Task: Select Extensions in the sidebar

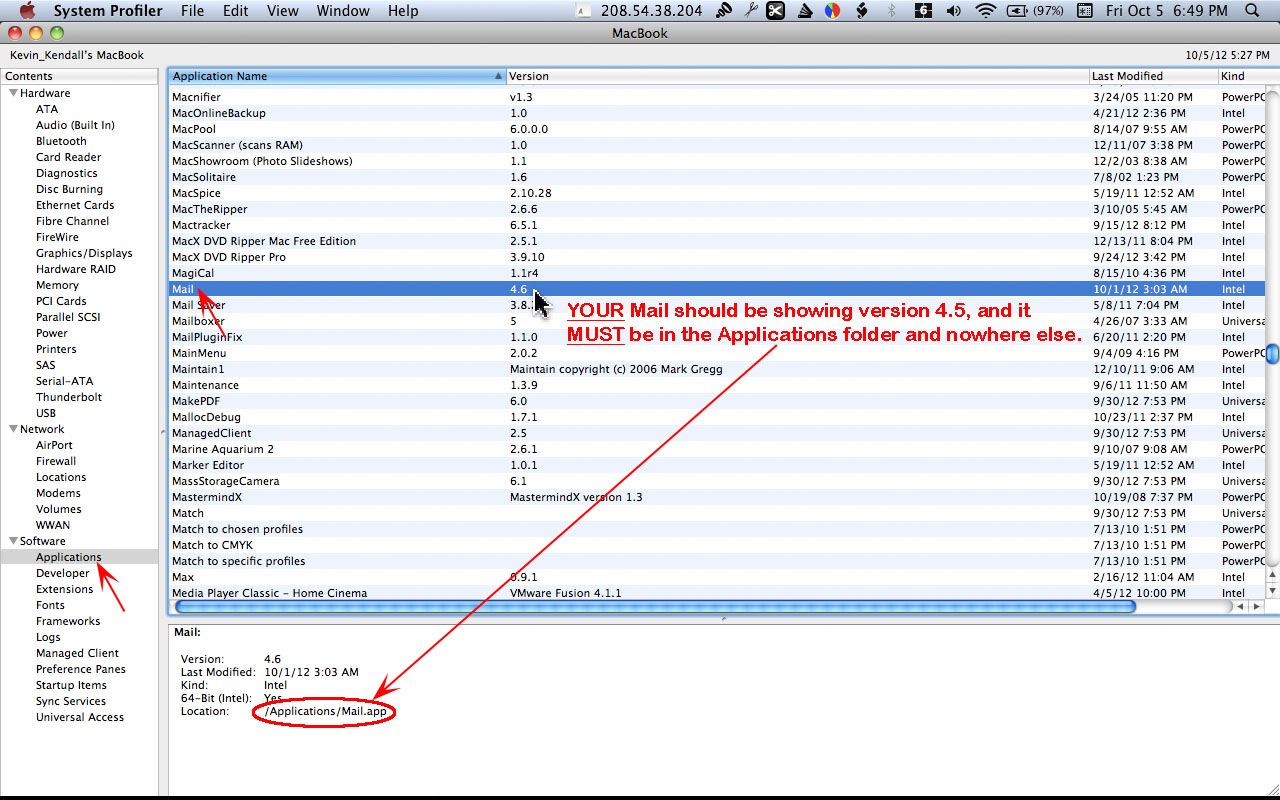Action: point(64,589)
